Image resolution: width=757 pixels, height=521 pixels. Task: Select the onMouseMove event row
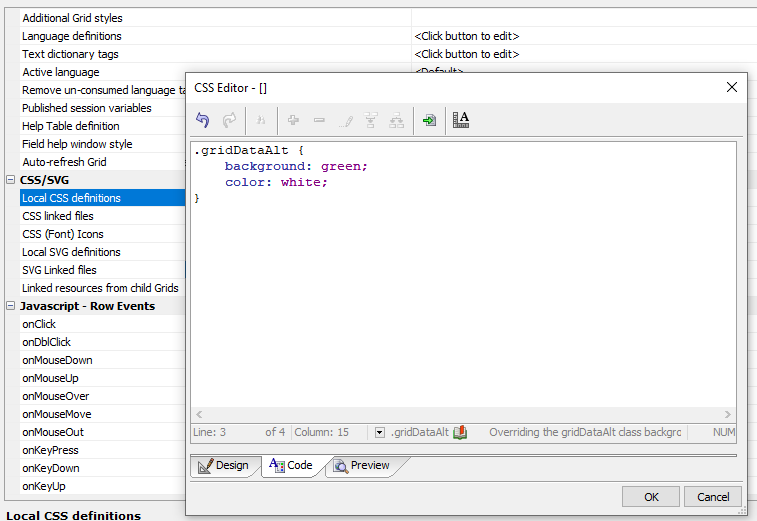pos(102,414)
